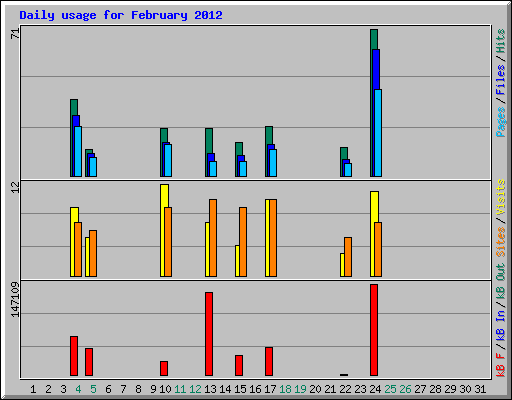Click the y-axis value 71
Image resolution: width=512 pixels, height=400 pixels.
click(15, 34)
